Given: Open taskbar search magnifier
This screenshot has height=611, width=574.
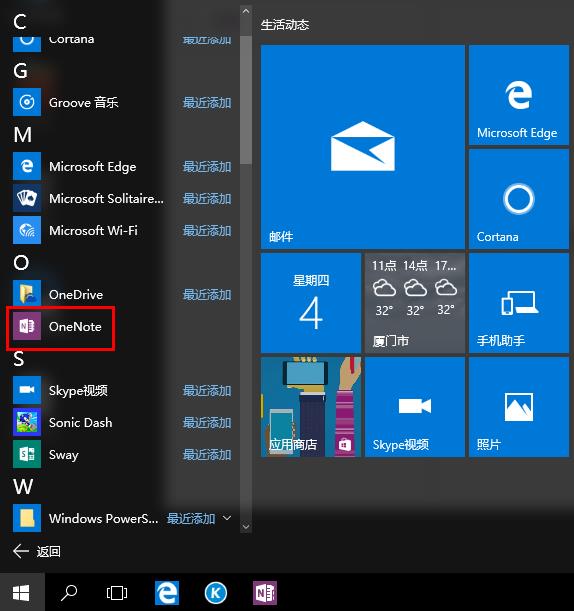Looking at the screenshot, I should [x=69, y=592].
